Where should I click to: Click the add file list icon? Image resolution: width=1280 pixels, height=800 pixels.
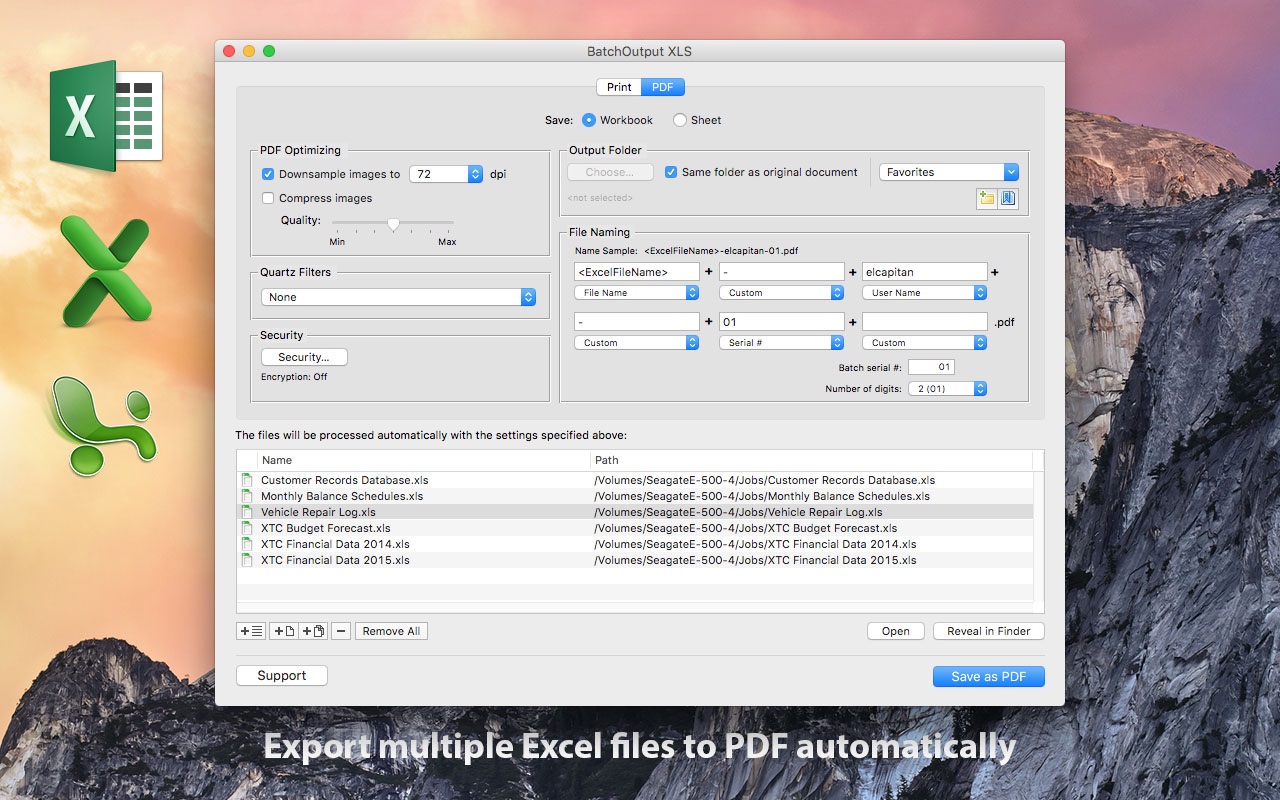point(251,631)
